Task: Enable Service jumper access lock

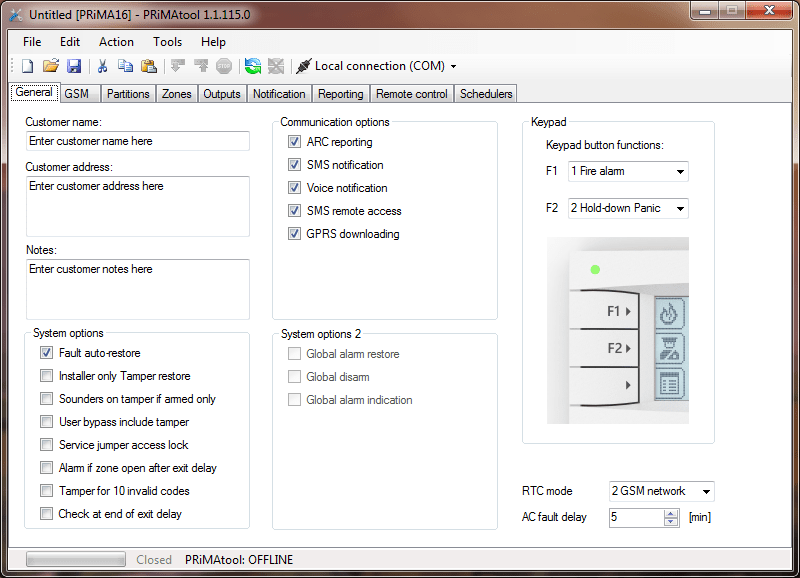Action: tap(46, 444)
